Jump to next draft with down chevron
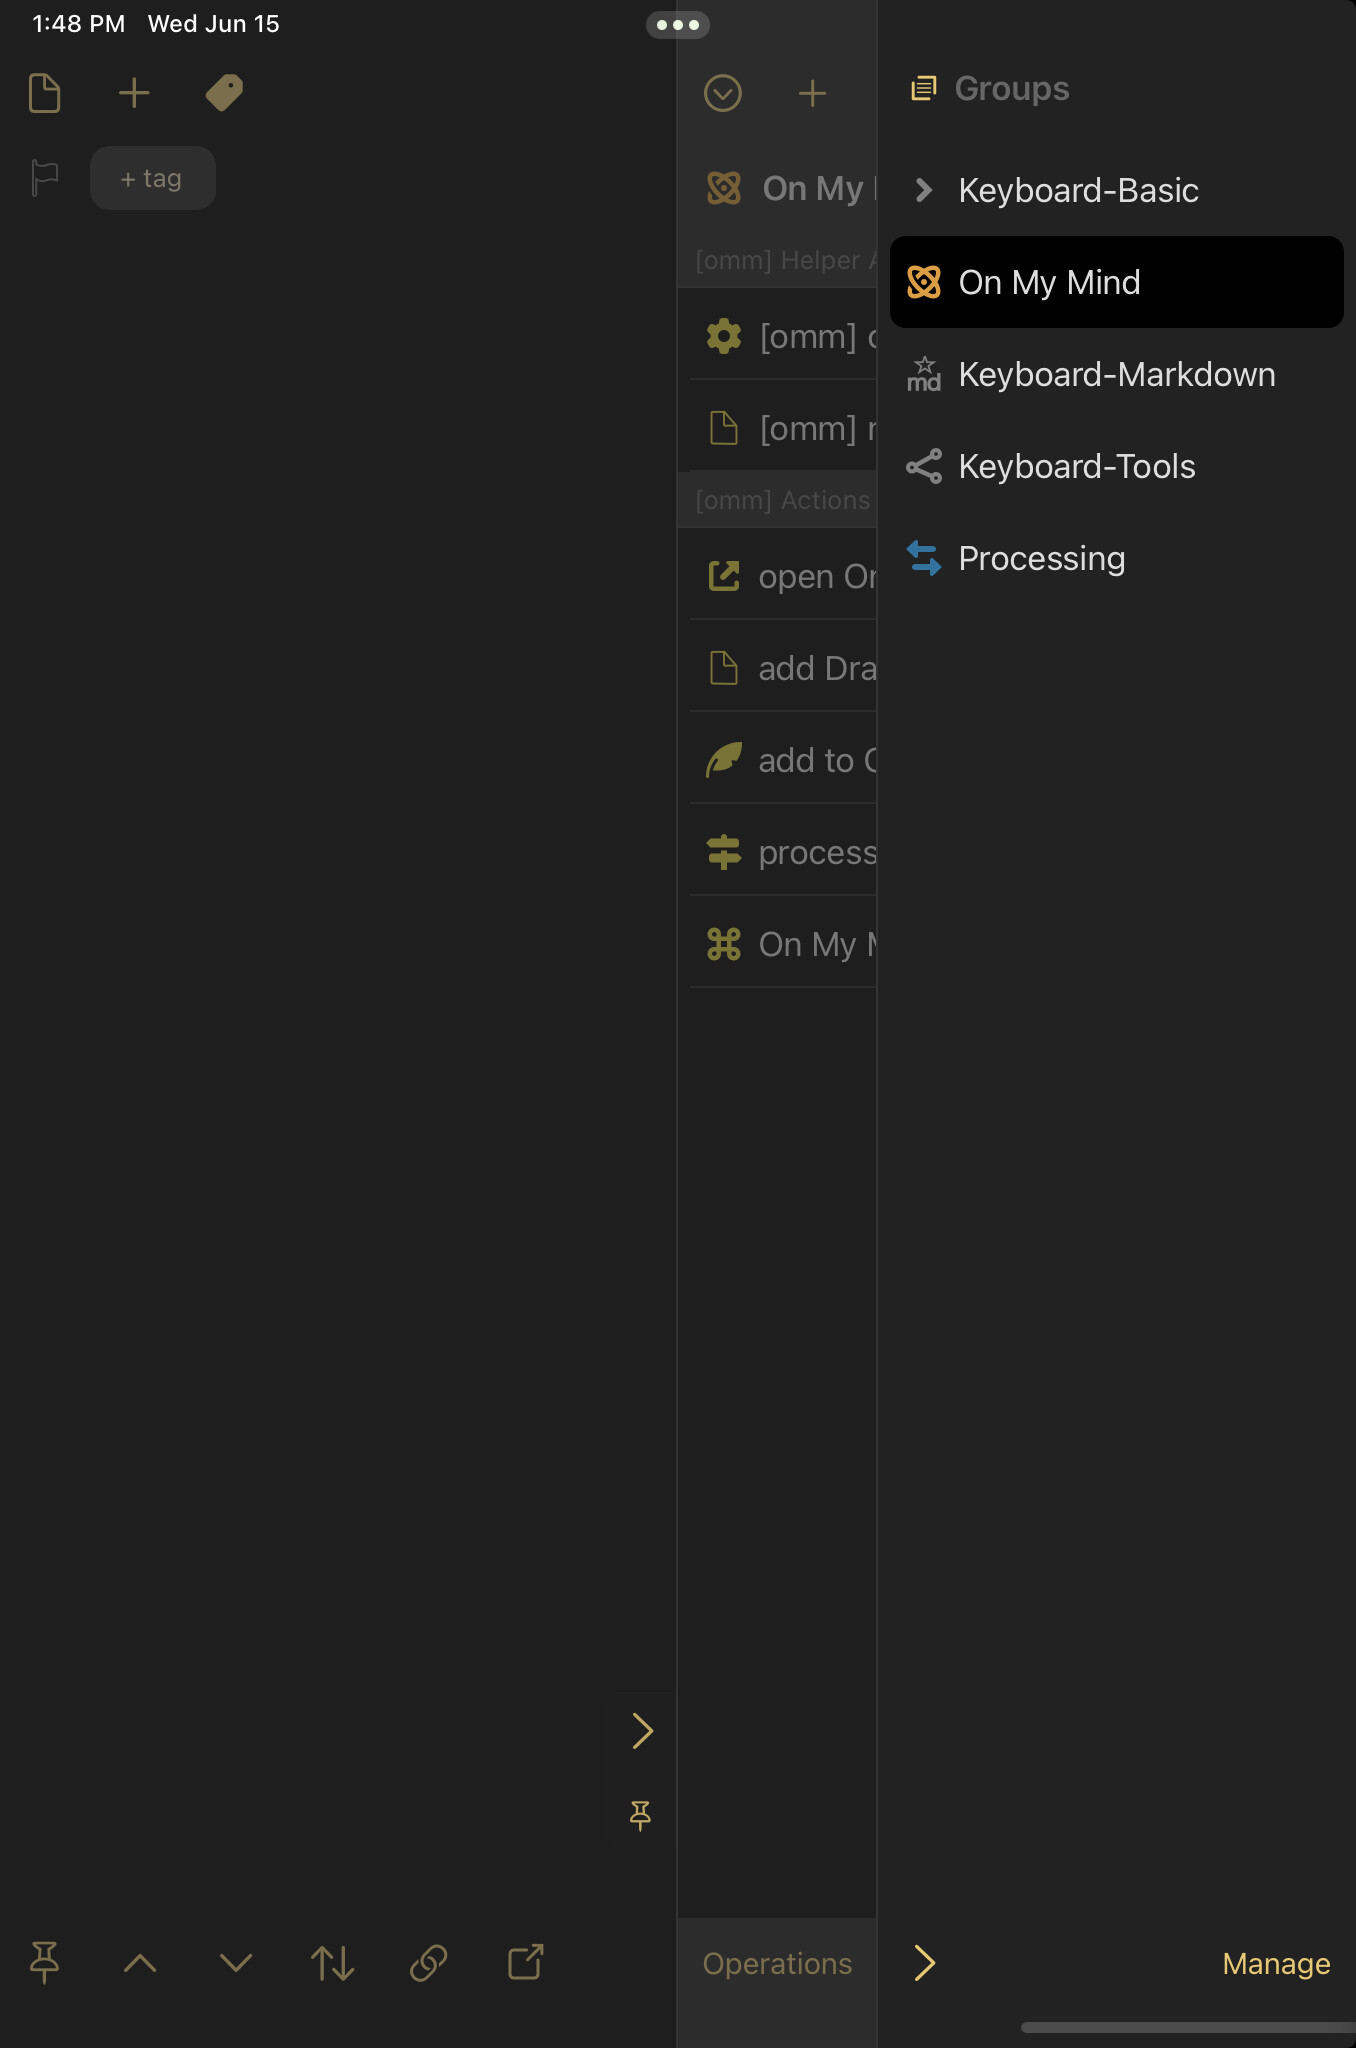1356x2048 pixels. pos(236,1963)
